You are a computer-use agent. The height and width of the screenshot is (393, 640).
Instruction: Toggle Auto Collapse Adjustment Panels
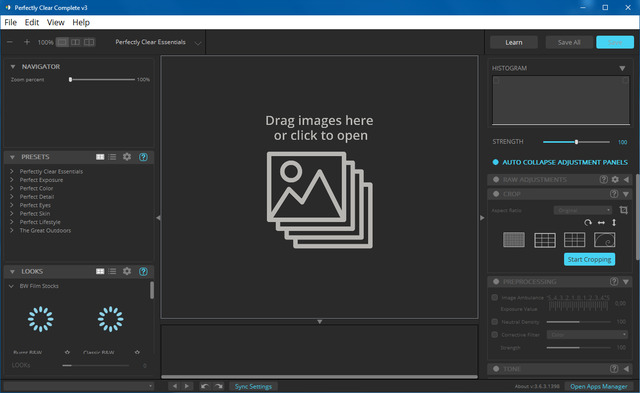495,162
